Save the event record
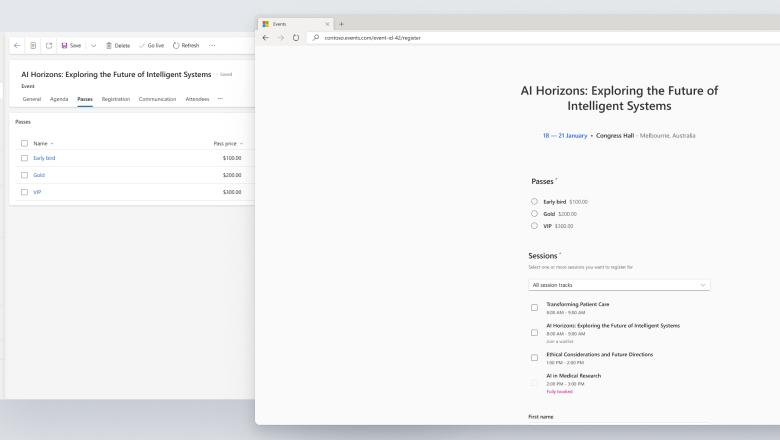Screen dimensions: 780x440 (71, 45)
